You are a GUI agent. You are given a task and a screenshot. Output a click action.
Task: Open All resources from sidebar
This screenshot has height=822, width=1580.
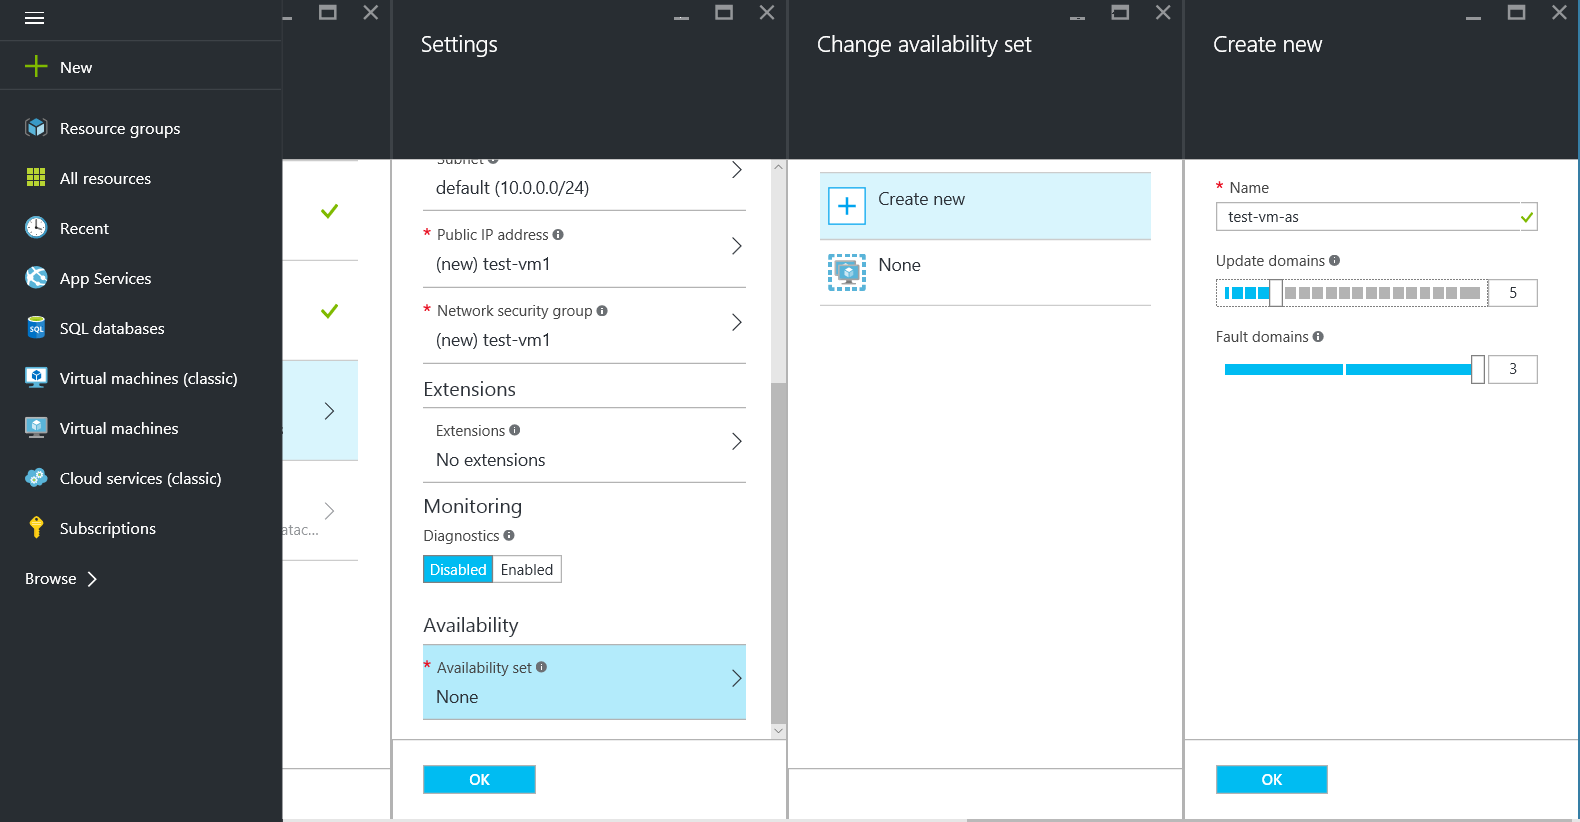[x=105, y=178]
